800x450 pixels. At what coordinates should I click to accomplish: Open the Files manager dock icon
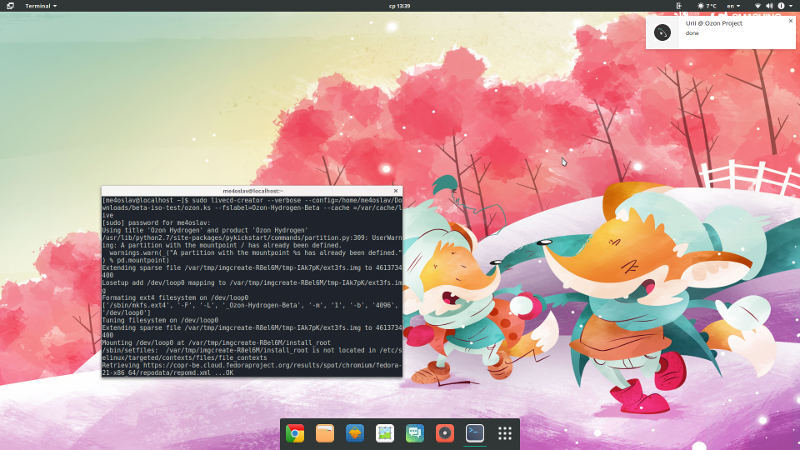[324, 433]
